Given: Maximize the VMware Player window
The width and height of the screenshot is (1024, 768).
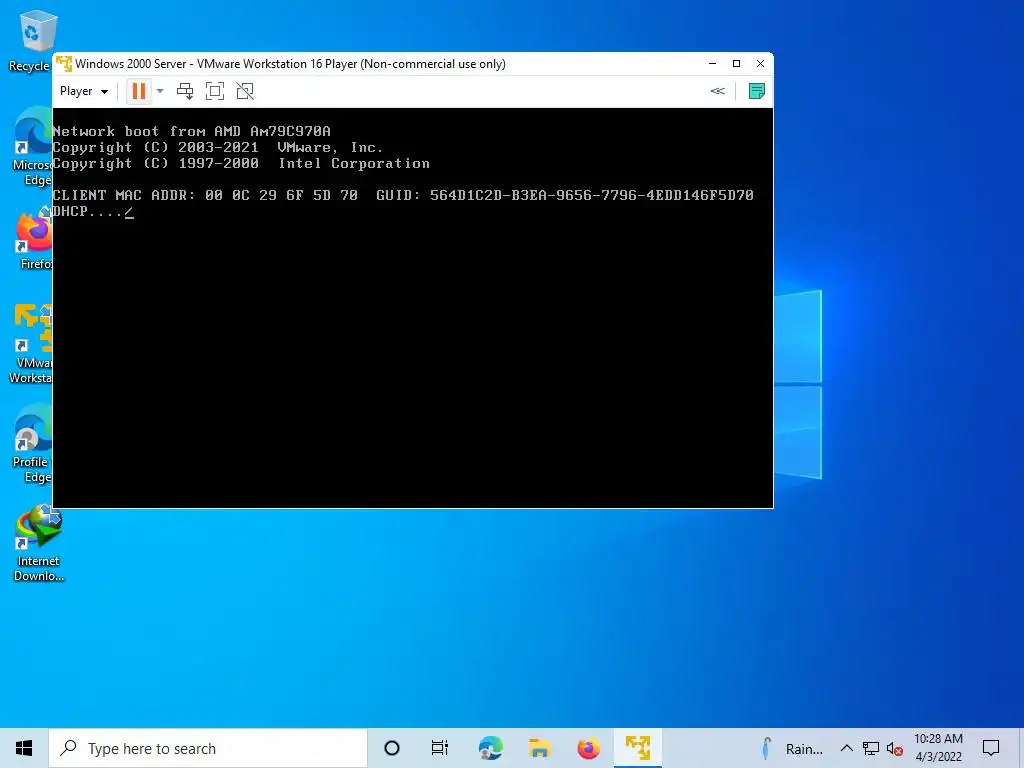Looking at the screenshot, I should [737, 63].
